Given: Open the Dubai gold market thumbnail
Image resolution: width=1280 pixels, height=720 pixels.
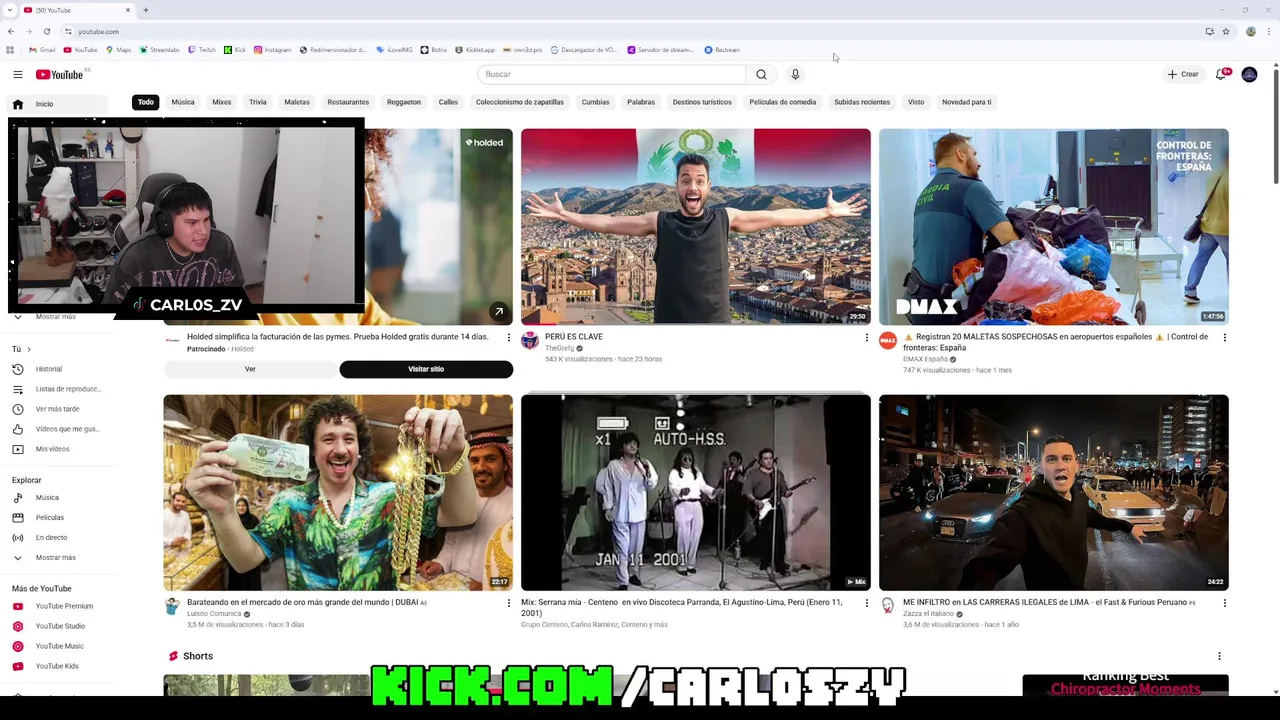Looking at the screenshot, I should [x=338, y=492].
